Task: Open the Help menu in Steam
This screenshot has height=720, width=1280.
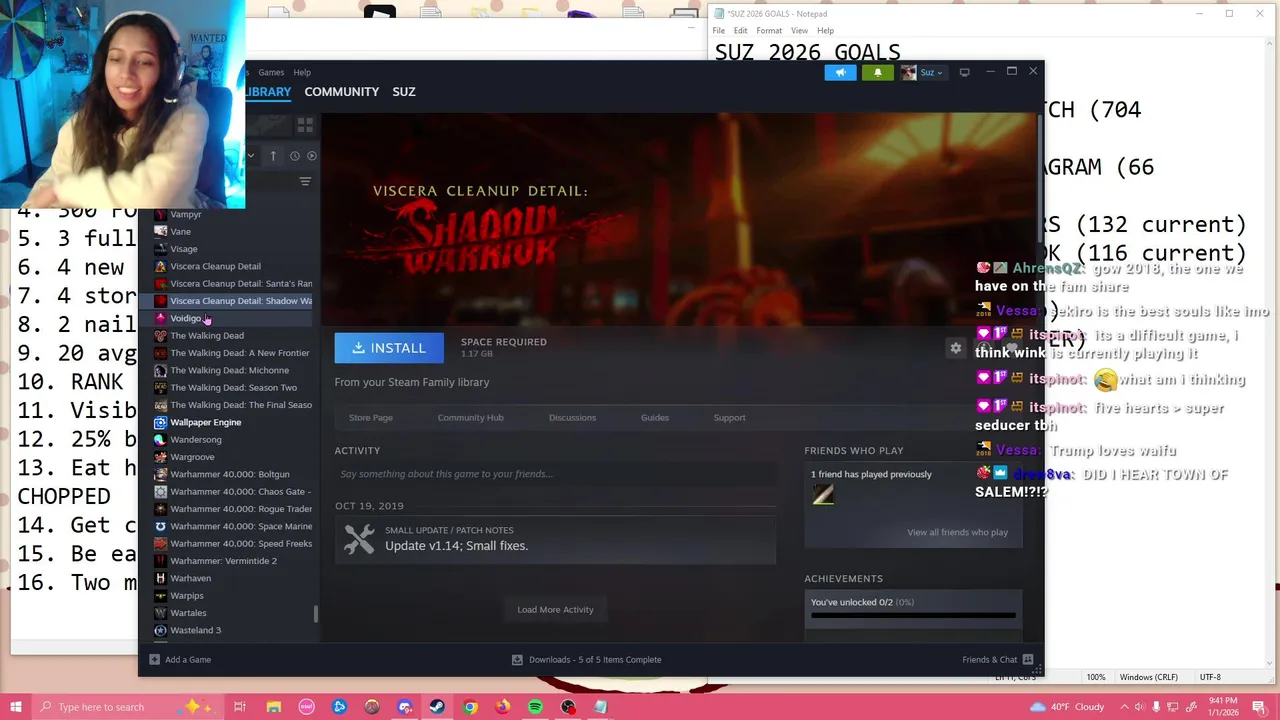Action: (x=302, y=72)
